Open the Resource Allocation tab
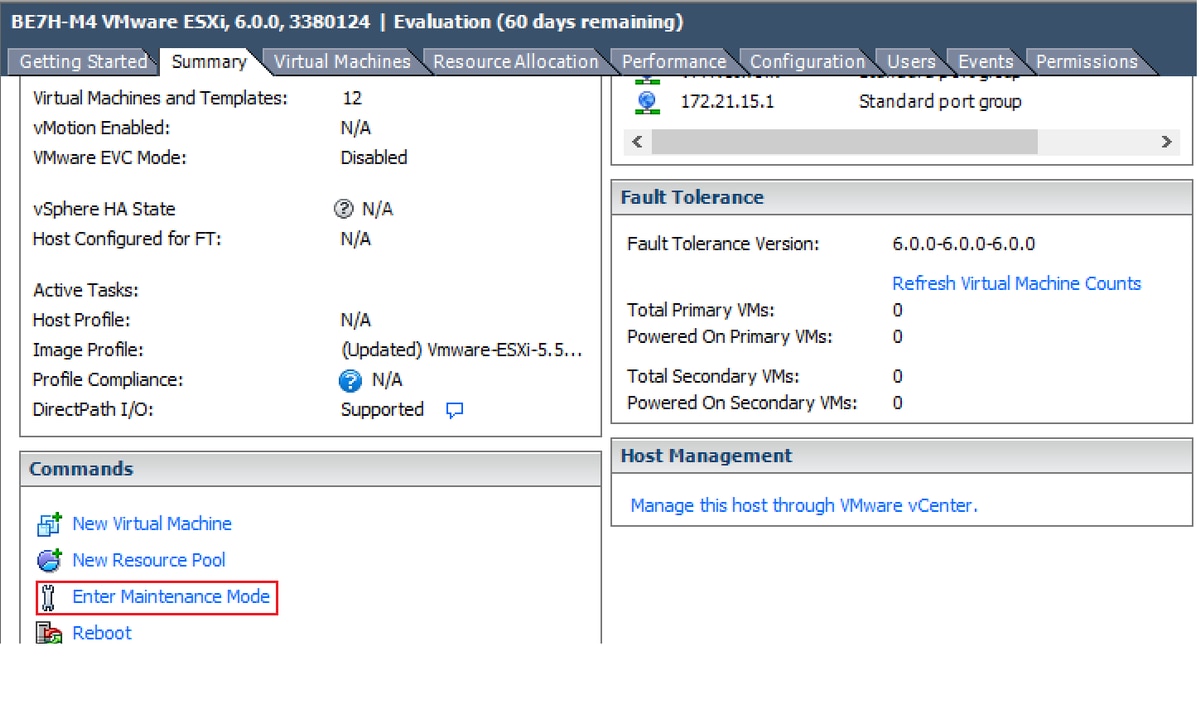1200x707 pixels. click(515, 62)
